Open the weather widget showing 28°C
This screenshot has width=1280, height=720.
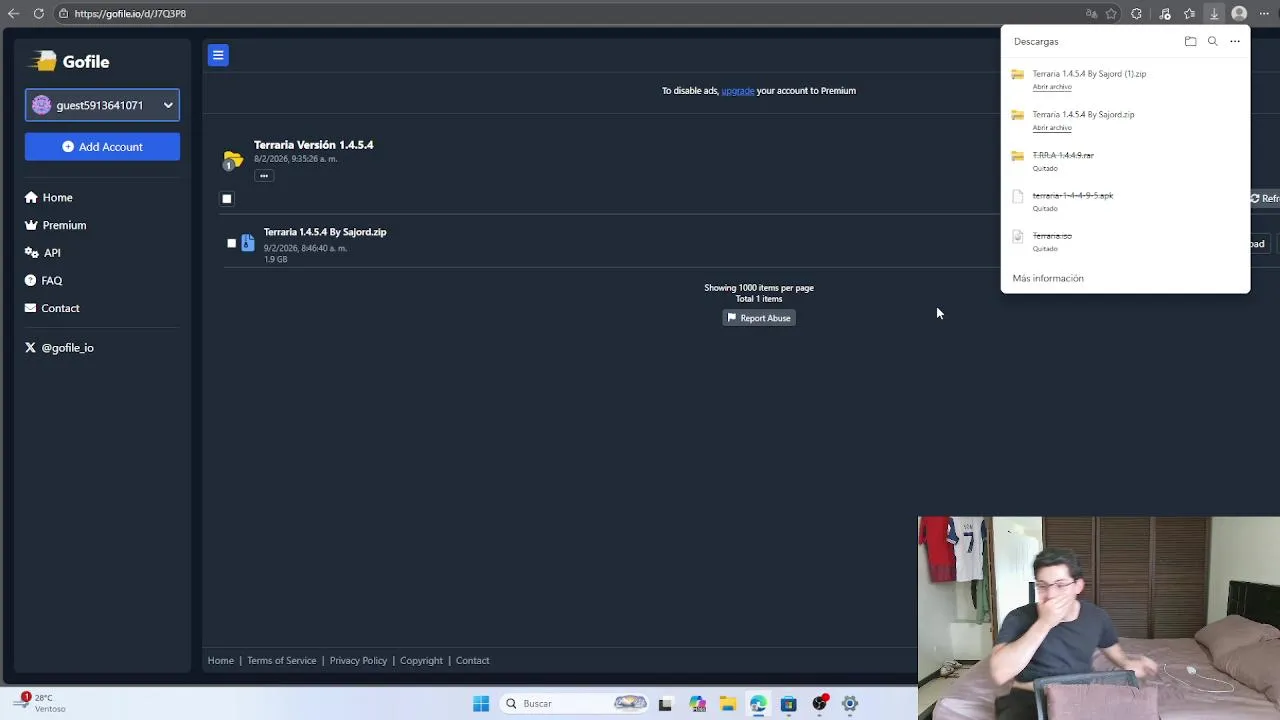point(42,703)
